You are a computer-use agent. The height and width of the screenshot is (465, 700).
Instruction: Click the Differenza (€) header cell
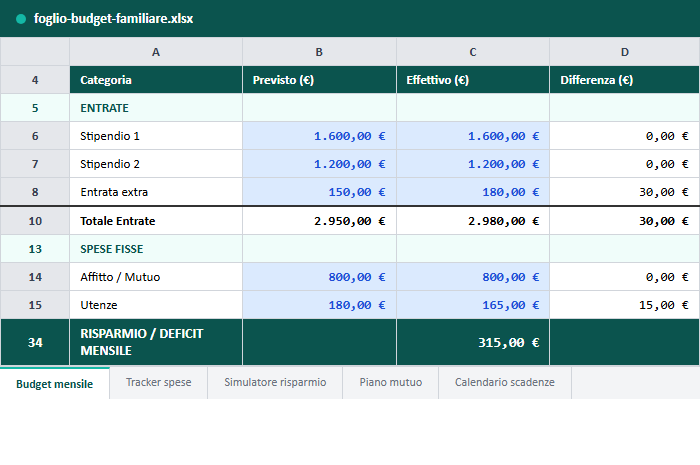[x=625, y=80]
